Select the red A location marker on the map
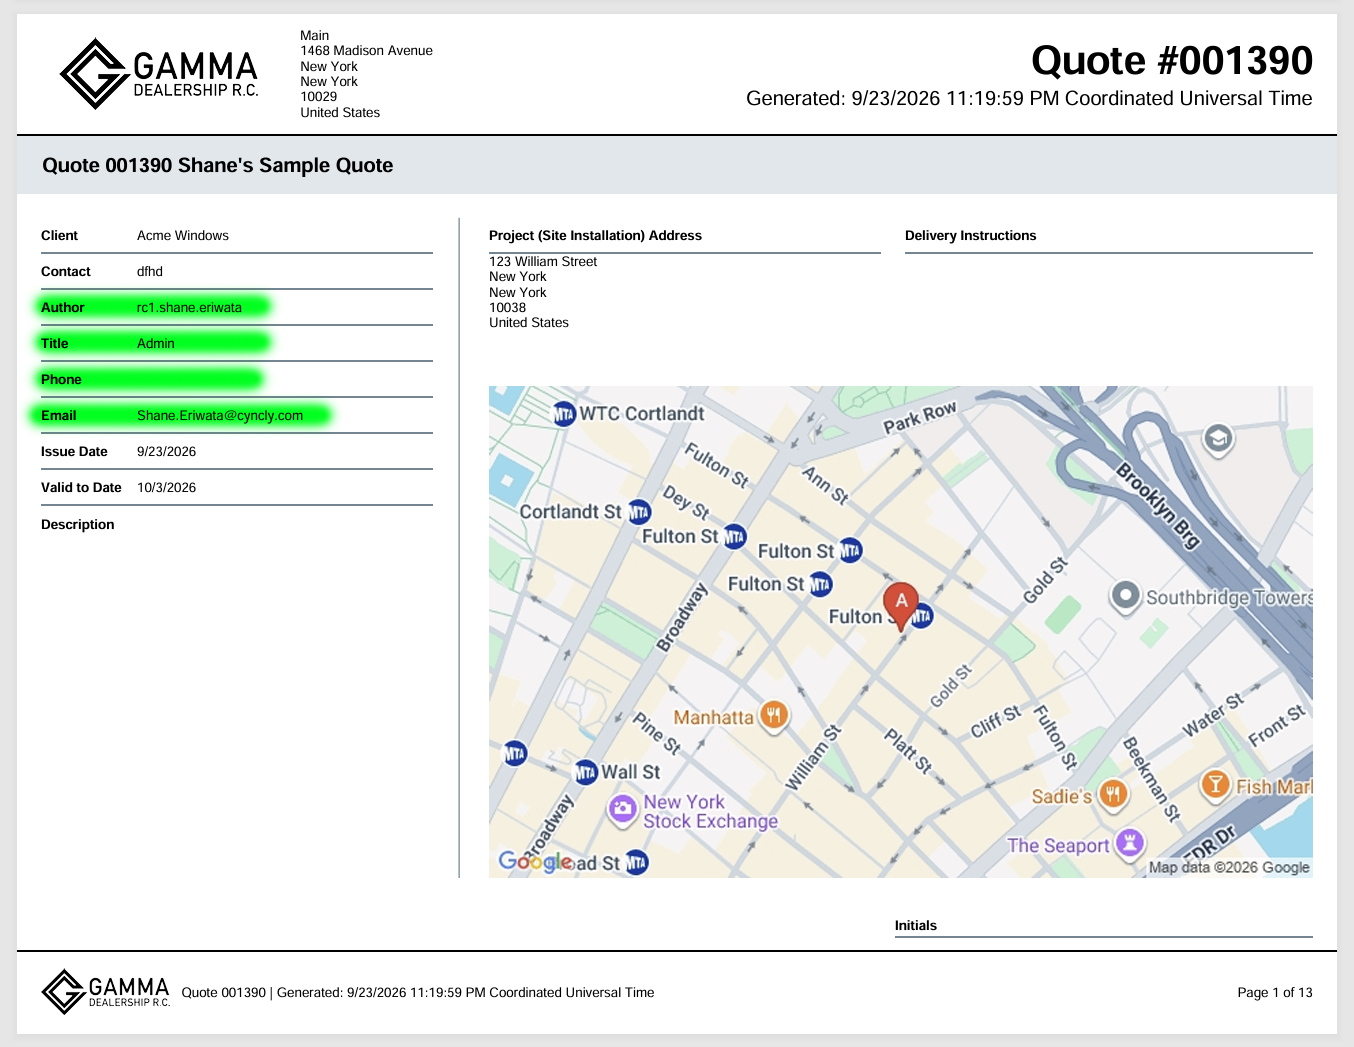The image size is (1354, 1047). [x=901, y=606]
